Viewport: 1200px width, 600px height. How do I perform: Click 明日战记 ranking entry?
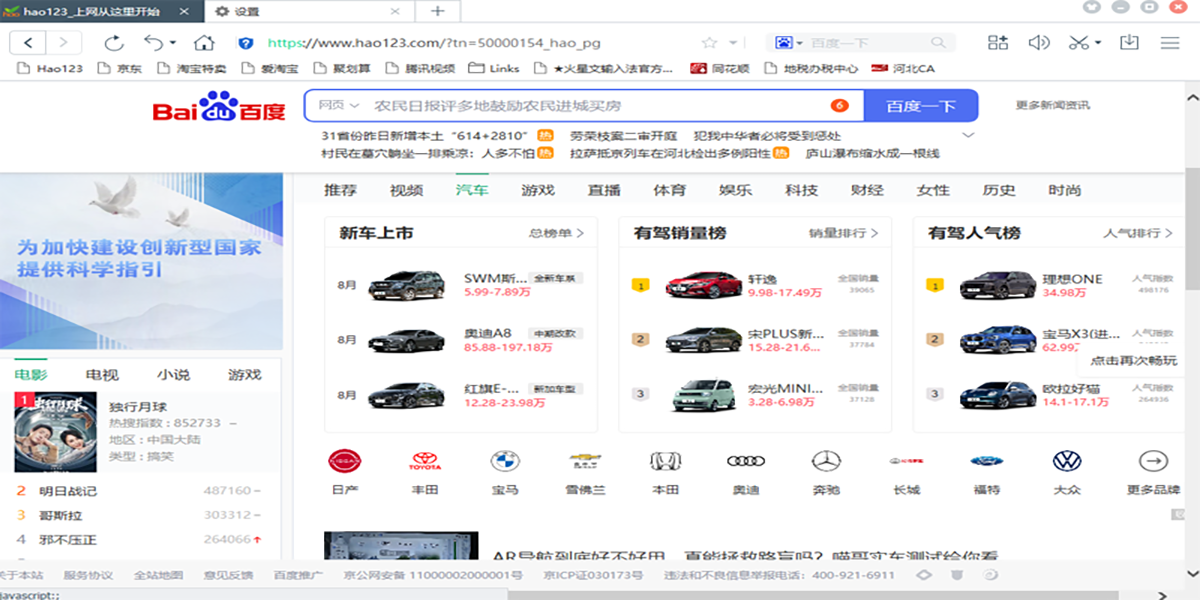(68, 491)
